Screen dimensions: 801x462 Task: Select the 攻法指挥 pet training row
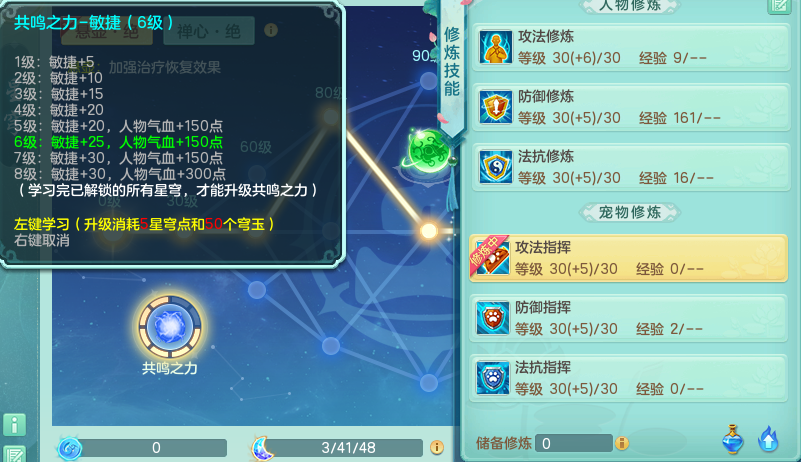pyautogui.click(x=628, y=258)
